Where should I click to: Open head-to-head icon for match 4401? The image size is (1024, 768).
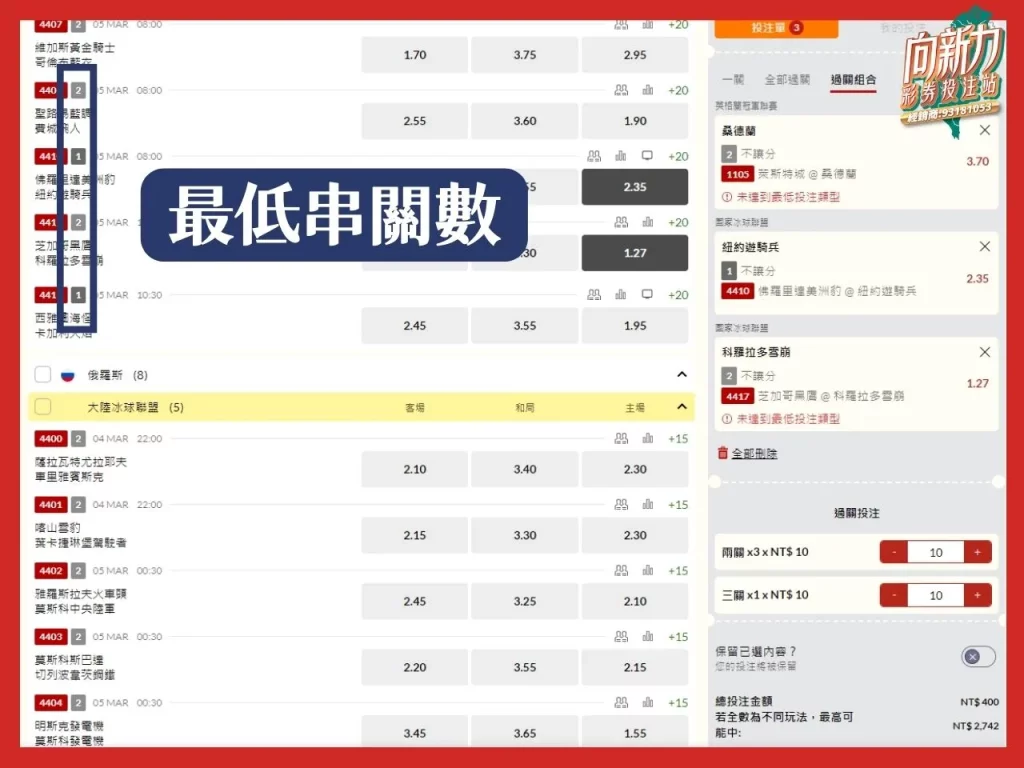pos(621,505)
